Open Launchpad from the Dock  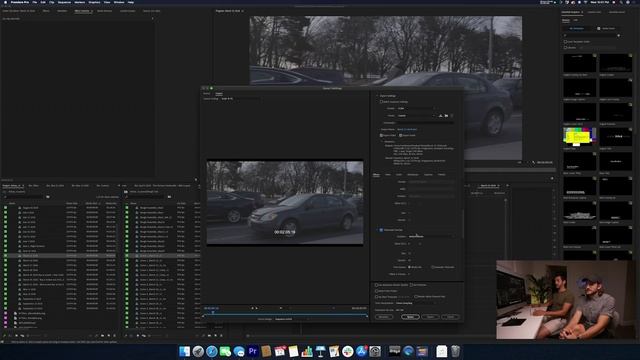click(x=198, y=351)
